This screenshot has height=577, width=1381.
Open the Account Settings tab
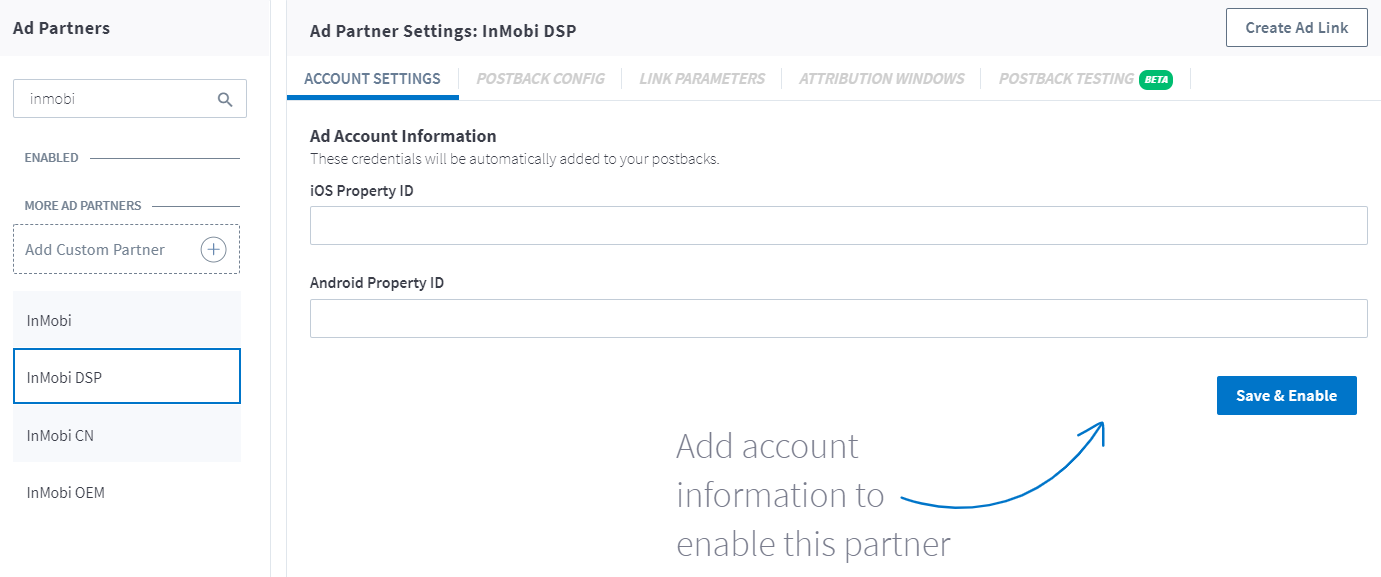tap(372, 79)
